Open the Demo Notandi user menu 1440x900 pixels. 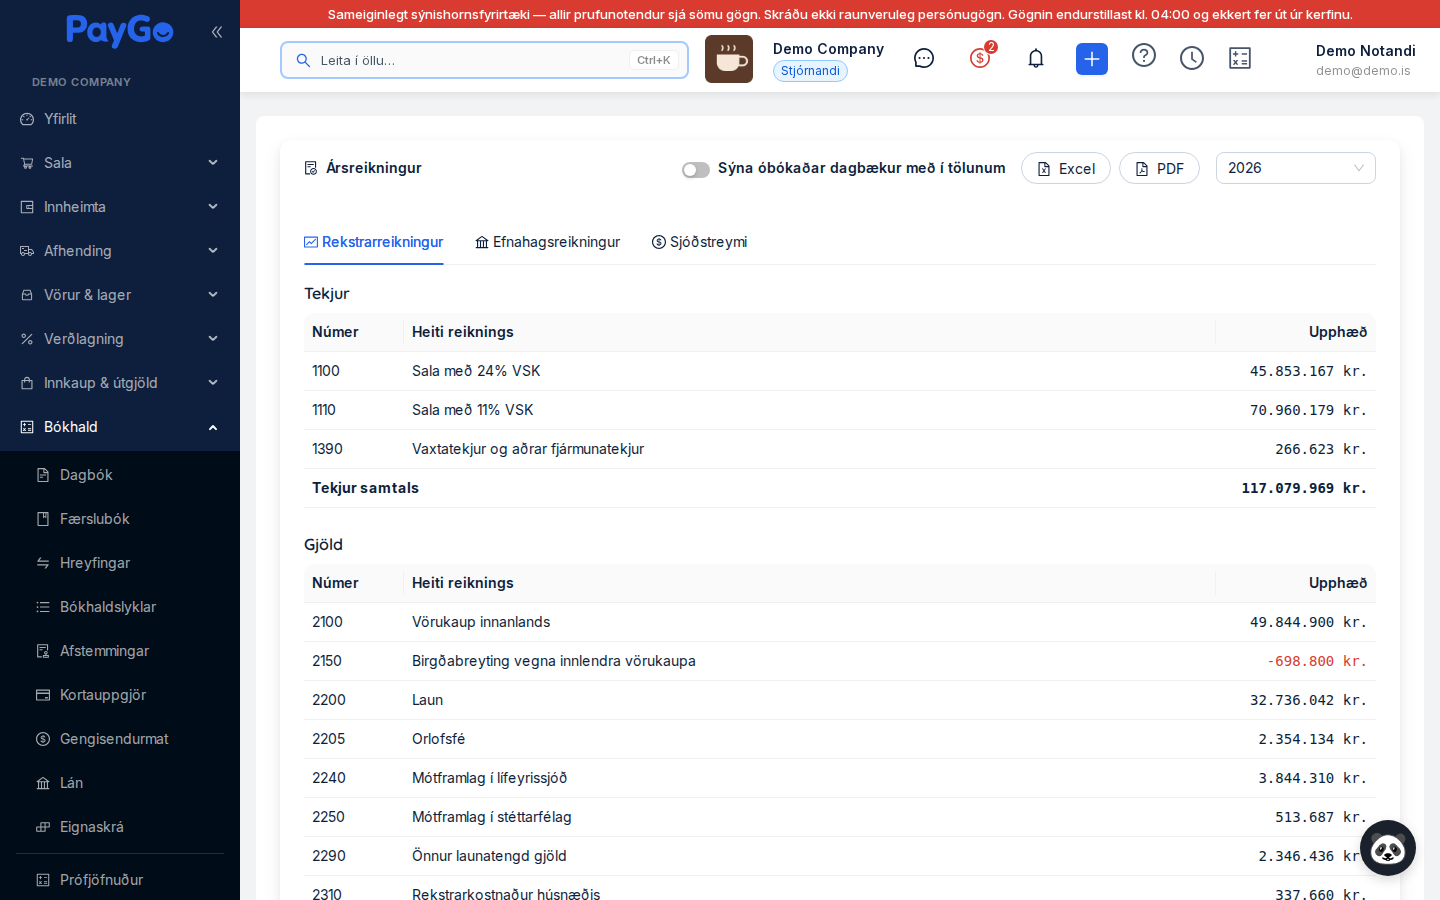(x=1364, y=59)
